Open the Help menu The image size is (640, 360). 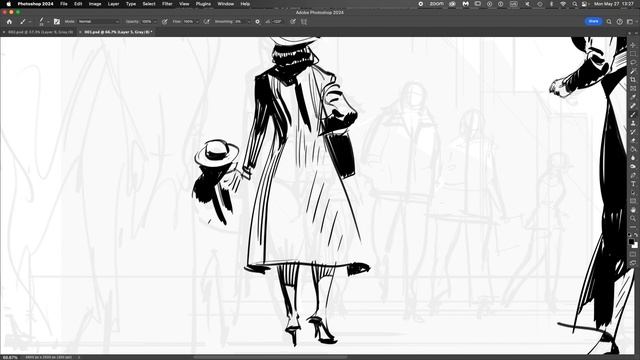click(x=245, y=4)
